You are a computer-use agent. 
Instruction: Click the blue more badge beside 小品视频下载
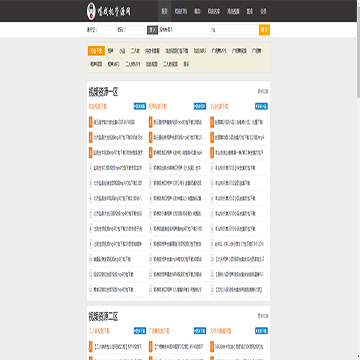tap(262, 106)
